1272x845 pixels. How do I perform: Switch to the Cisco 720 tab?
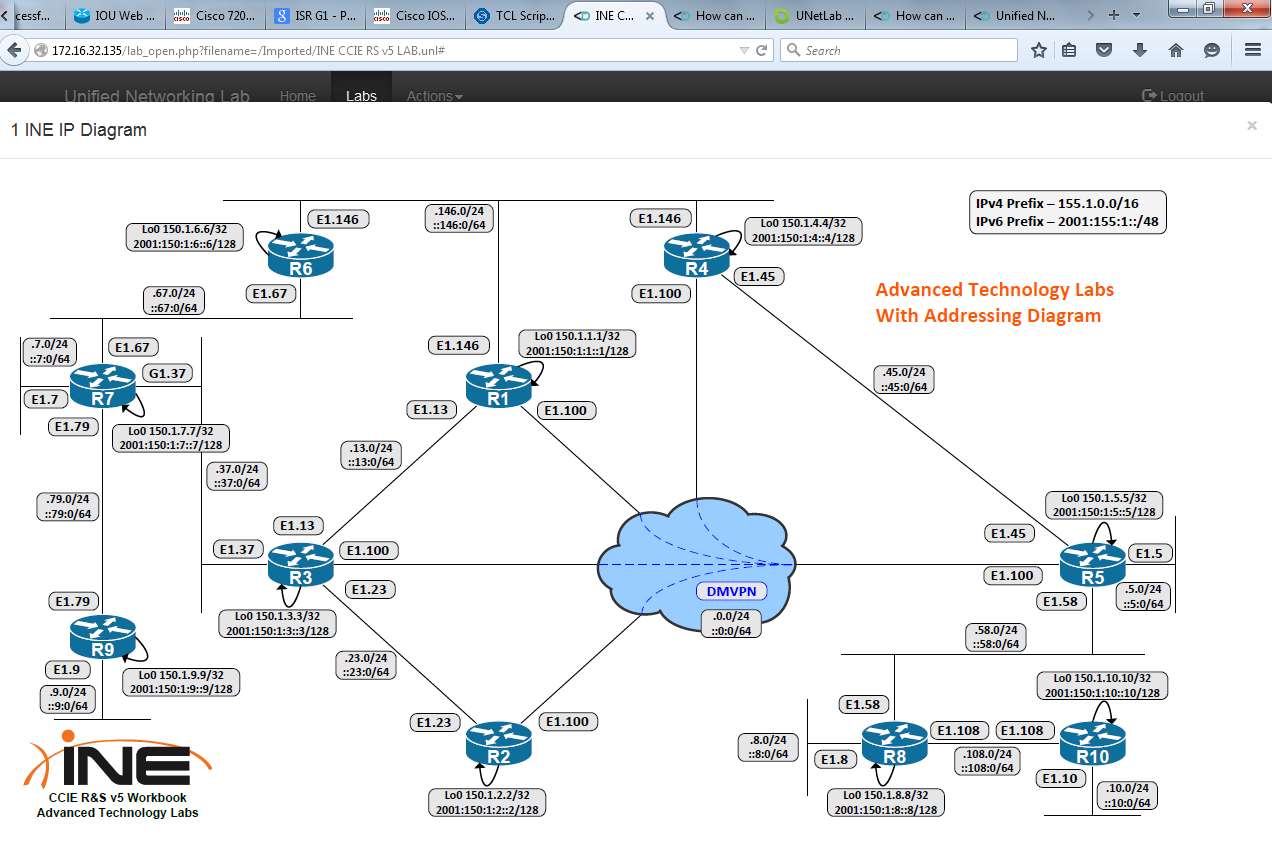coord(215,16)
